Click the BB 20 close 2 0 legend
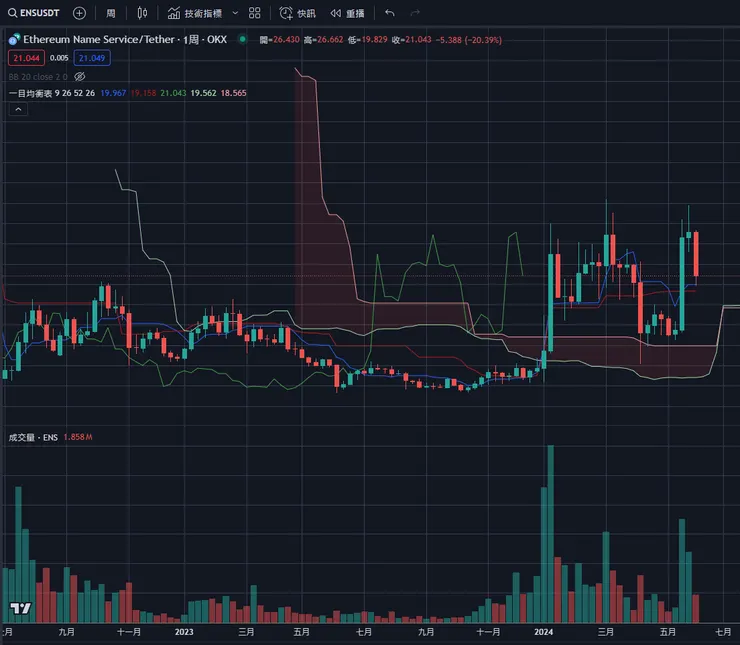This screenshot has width=740, height=645. (x=38, y=76)
